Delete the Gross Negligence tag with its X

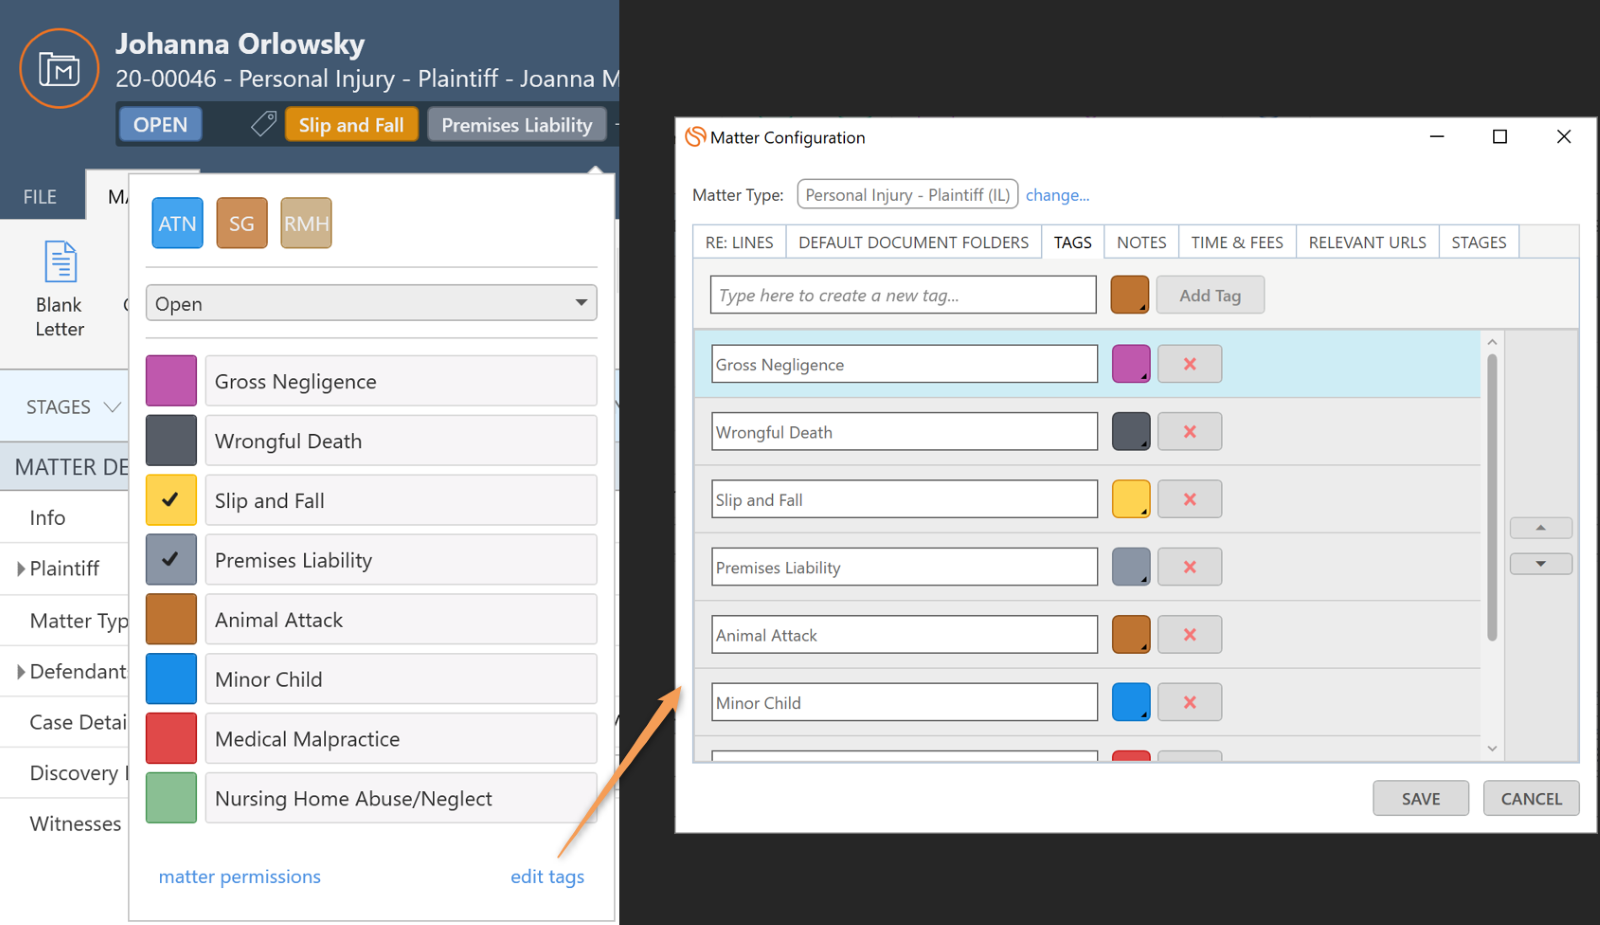point(1190,364)
